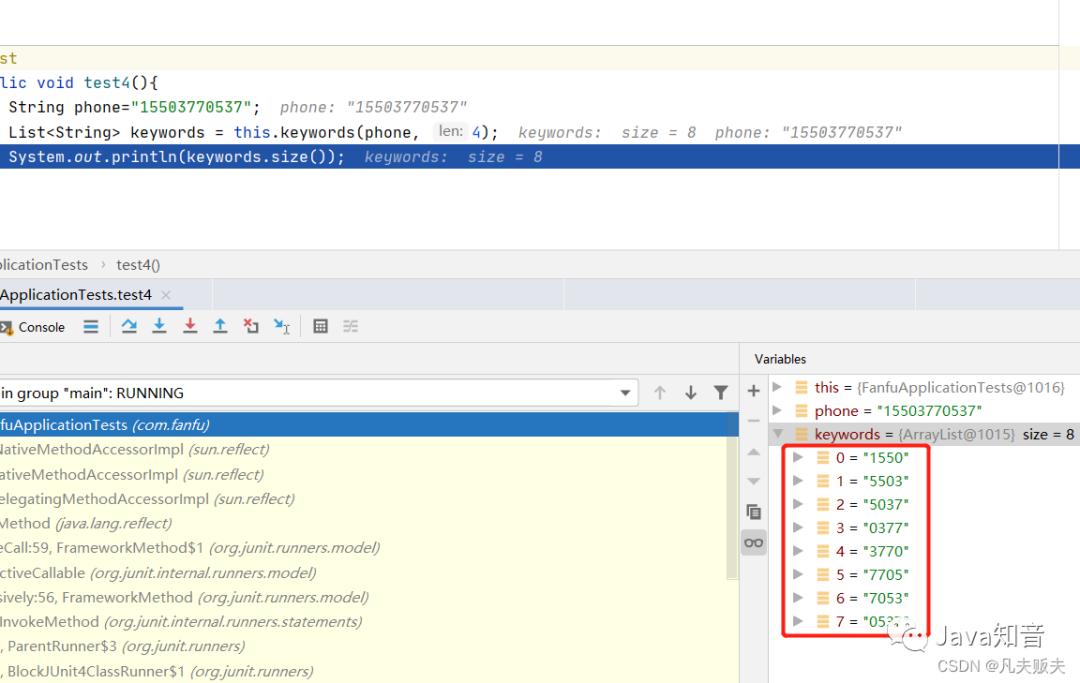The image size is (1080, 683).
Task: Expand the element 0 entry inside keywords
Action: coord(798,457)
